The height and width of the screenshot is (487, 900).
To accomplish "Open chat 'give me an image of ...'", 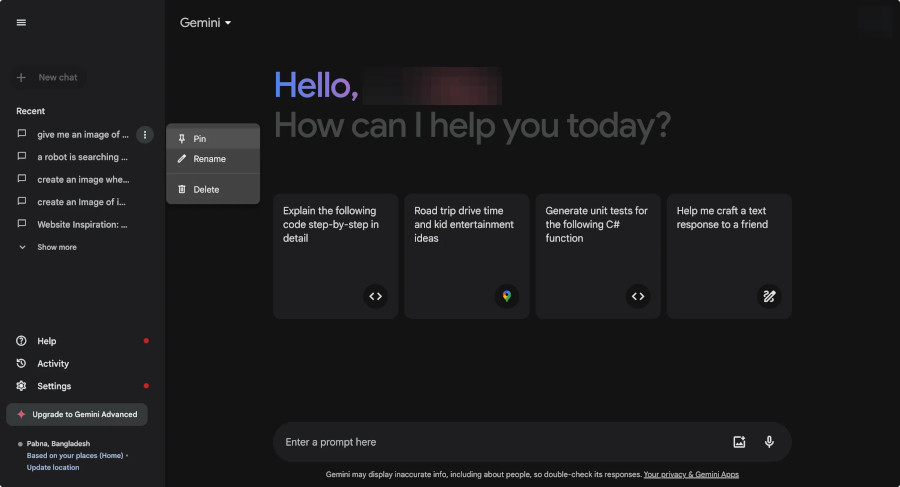I will click(83, 134).
